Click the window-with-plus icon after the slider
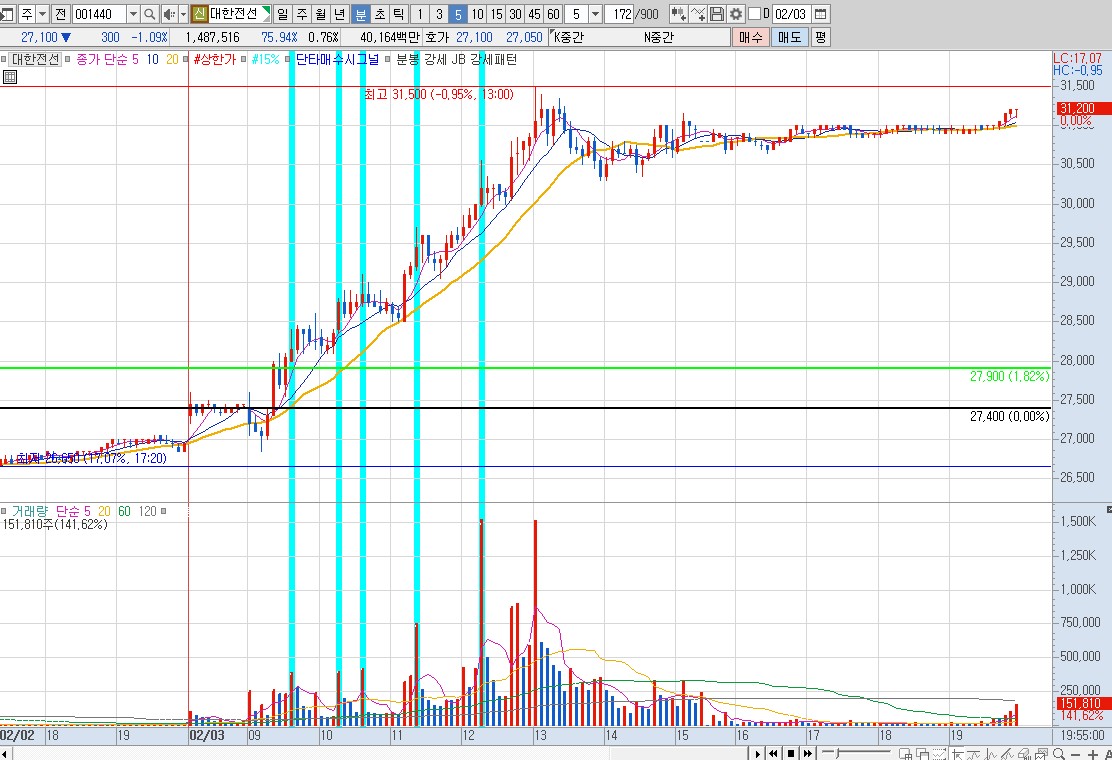This screenshot has width=1112, height=760. pyautogui.click(x=906, y=754)
